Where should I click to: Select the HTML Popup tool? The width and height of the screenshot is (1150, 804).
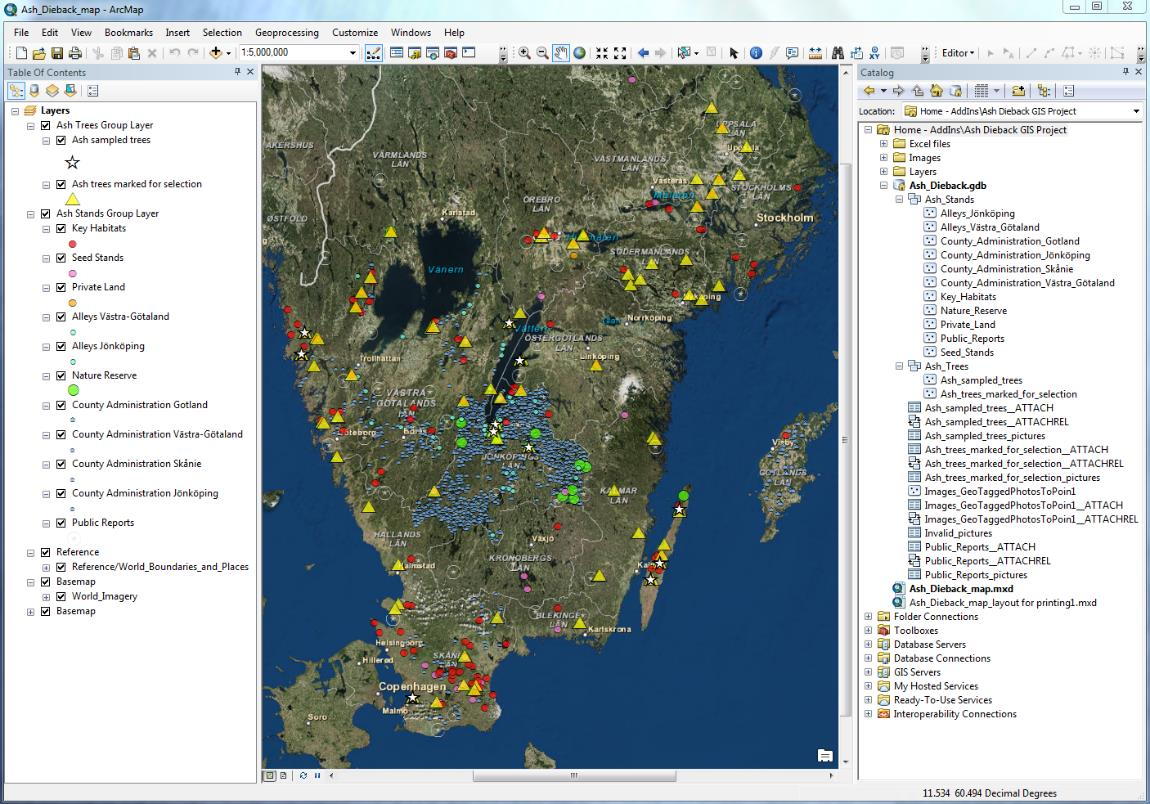[x=792, y=53]
